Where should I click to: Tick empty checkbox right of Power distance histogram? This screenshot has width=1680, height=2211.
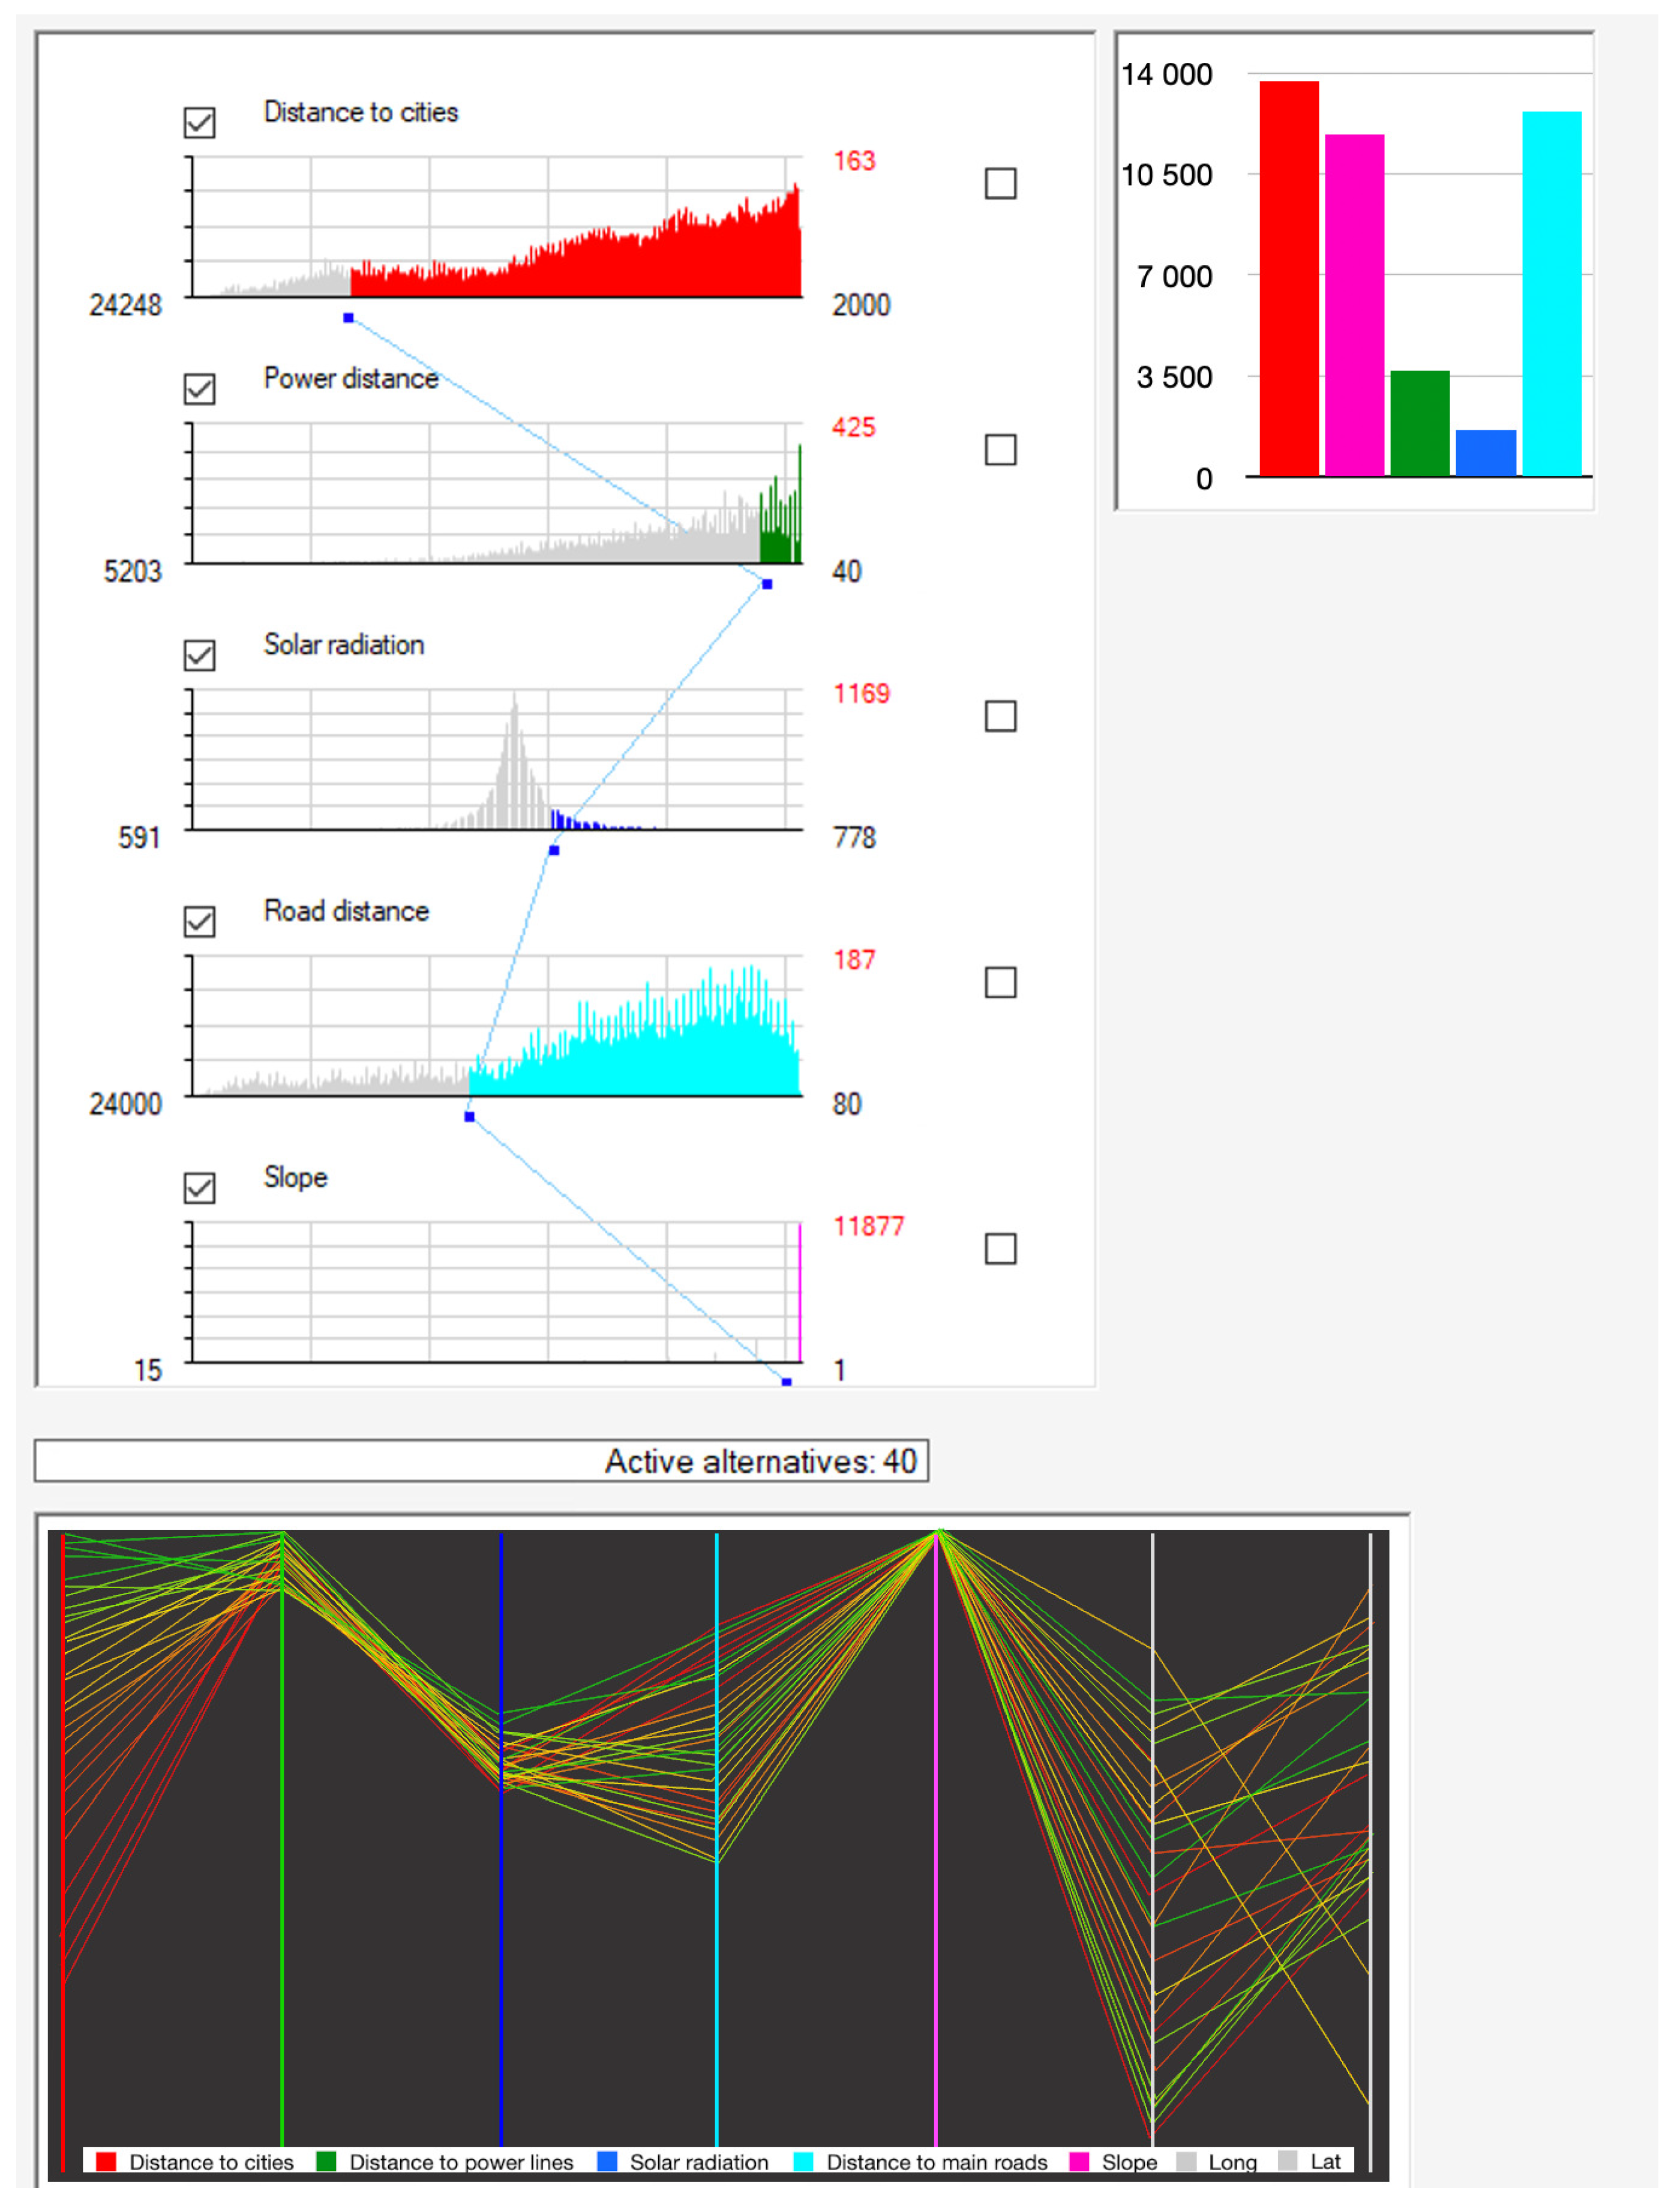[x=1001, y=450]
